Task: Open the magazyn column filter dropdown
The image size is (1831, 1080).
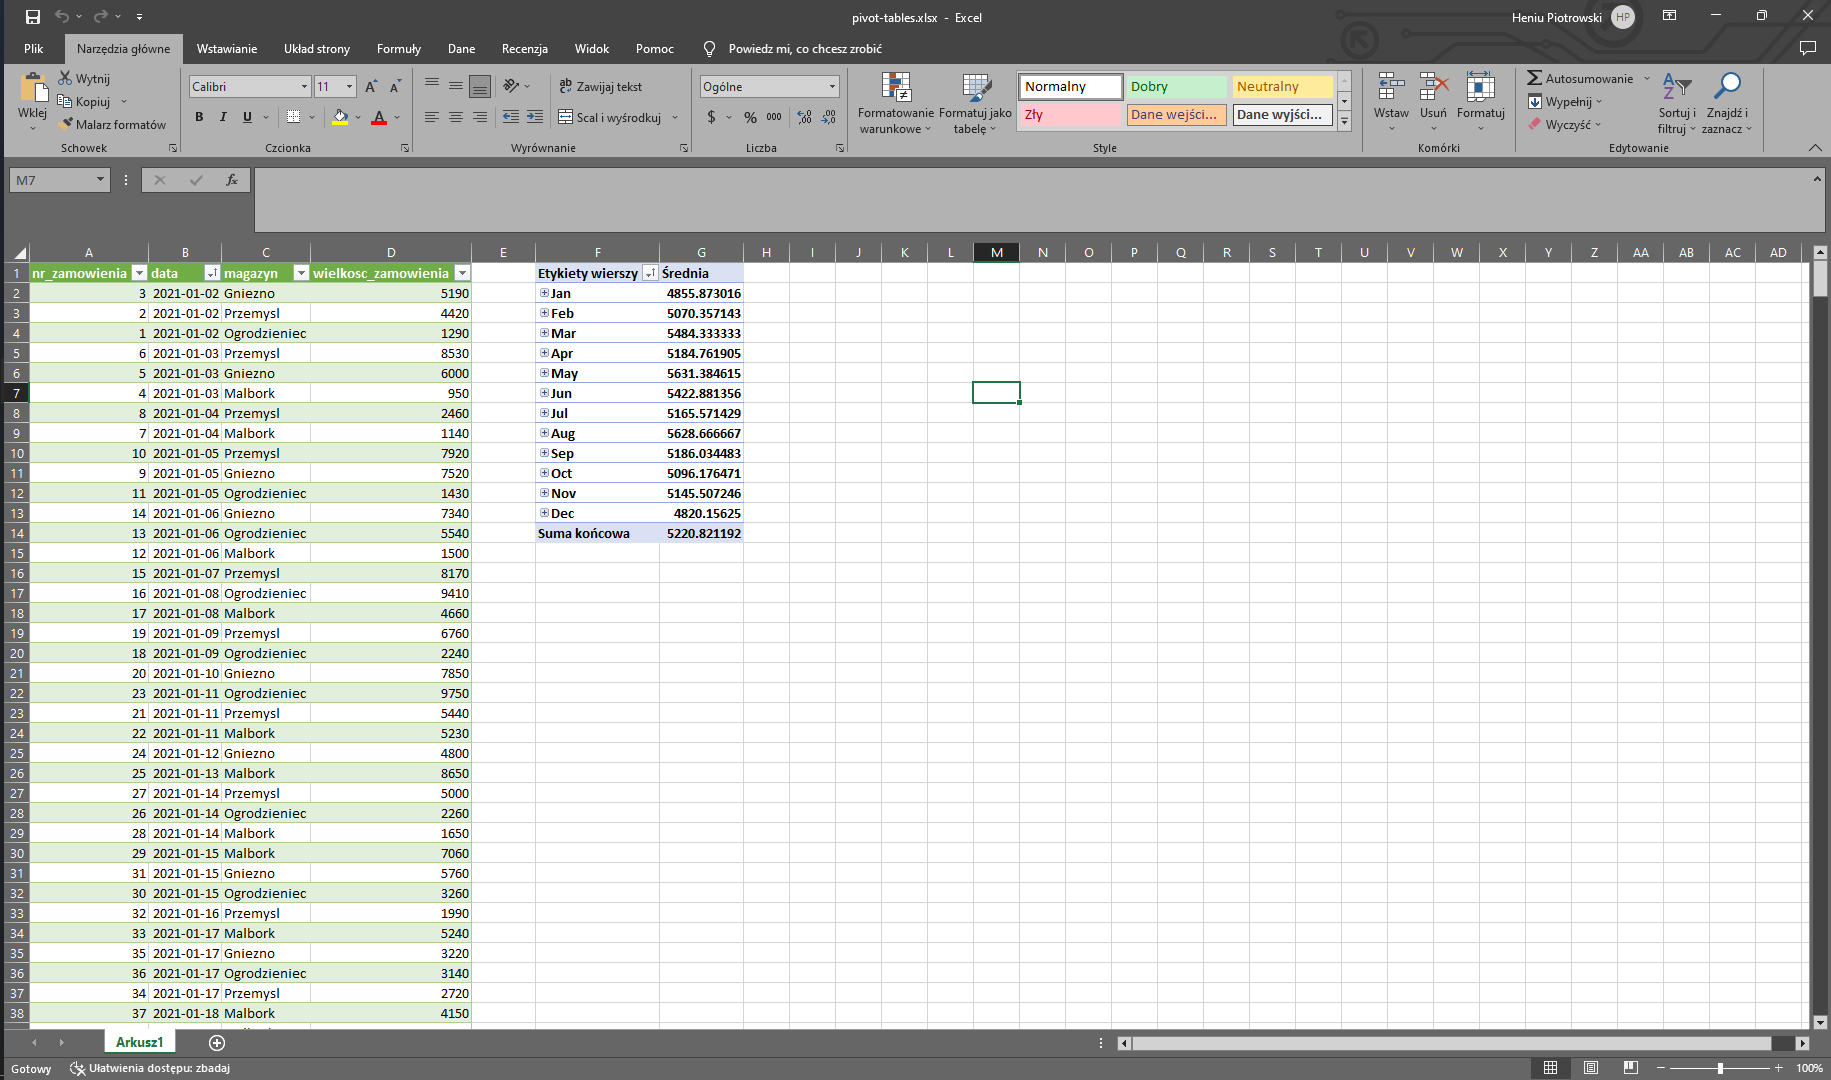Action: coord(300,273)
